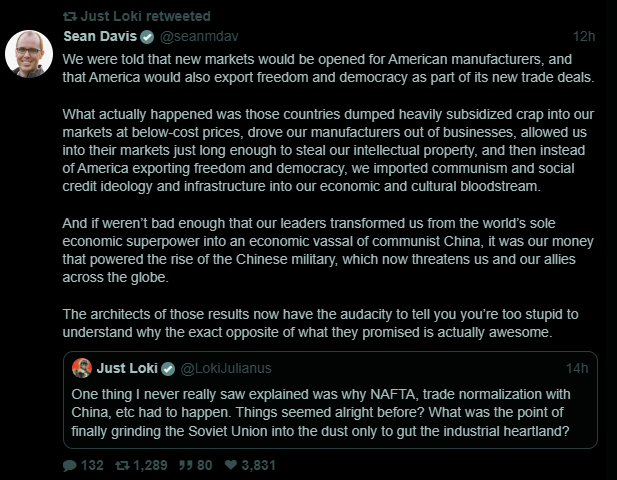The height and width of the screenshot is (480, 617).
Task: Open the @LokiJulianus handle
Action: pos(227,368)
